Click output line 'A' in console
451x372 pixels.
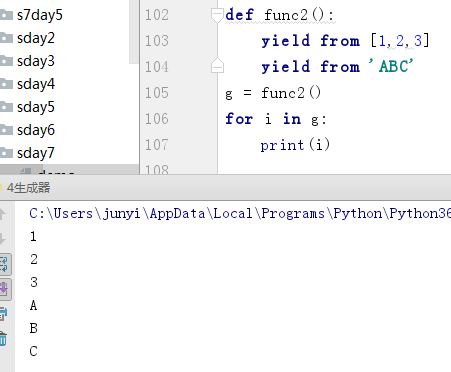point(33,306)
